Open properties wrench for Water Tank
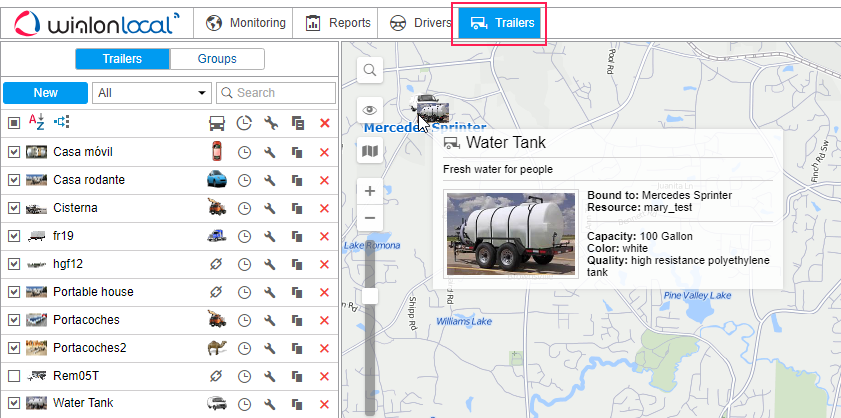 [270, 404]
